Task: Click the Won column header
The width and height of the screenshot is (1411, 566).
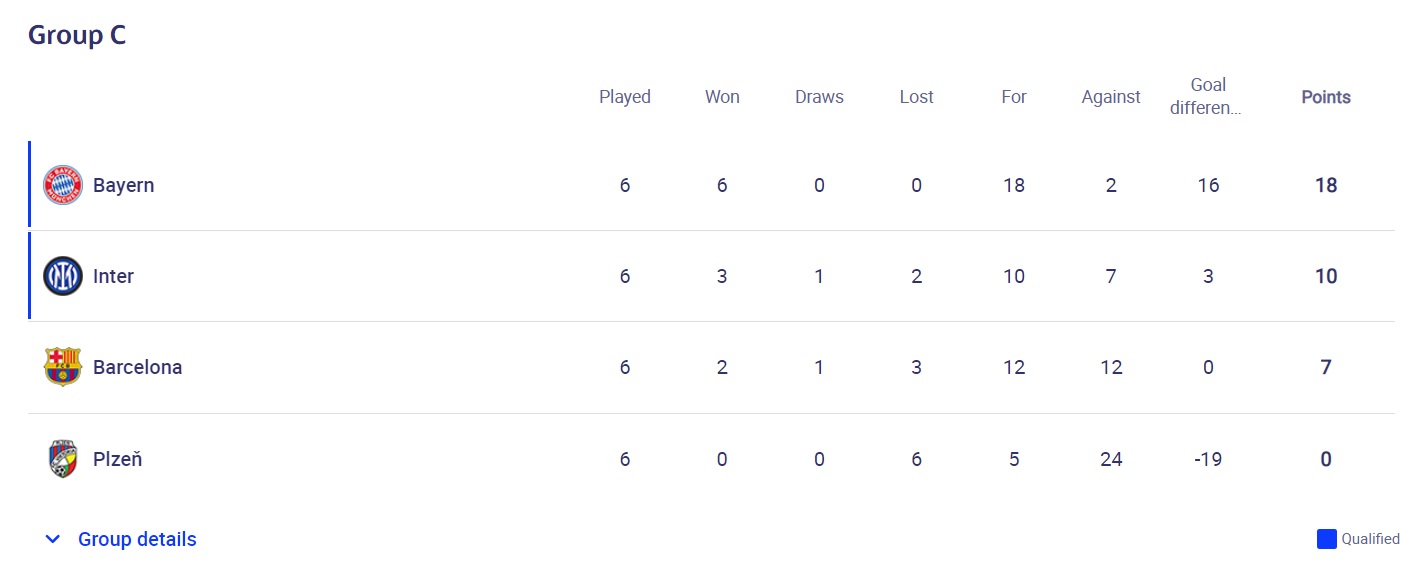Action: pos(722,97)
